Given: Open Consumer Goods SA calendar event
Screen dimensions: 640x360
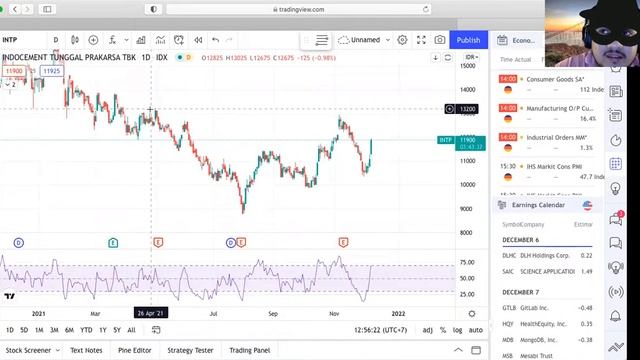Looking at the screenshot, I should 551,84.
